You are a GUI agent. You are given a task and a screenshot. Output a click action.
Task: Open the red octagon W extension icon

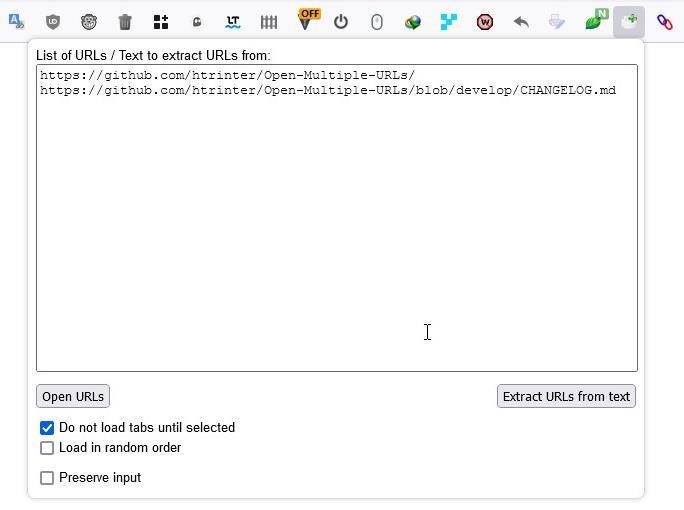click(x=485, y=22)
